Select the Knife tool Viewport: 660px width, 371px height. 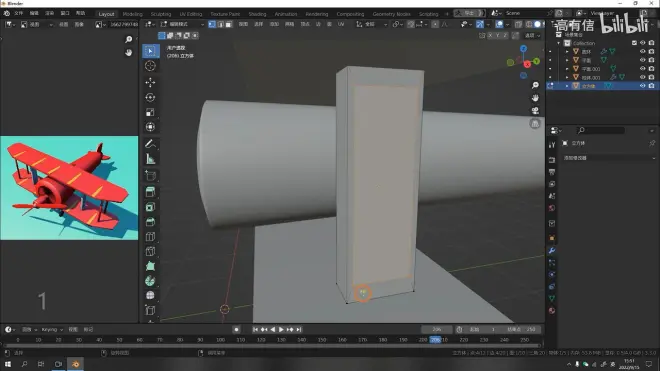tap(150, 251)
